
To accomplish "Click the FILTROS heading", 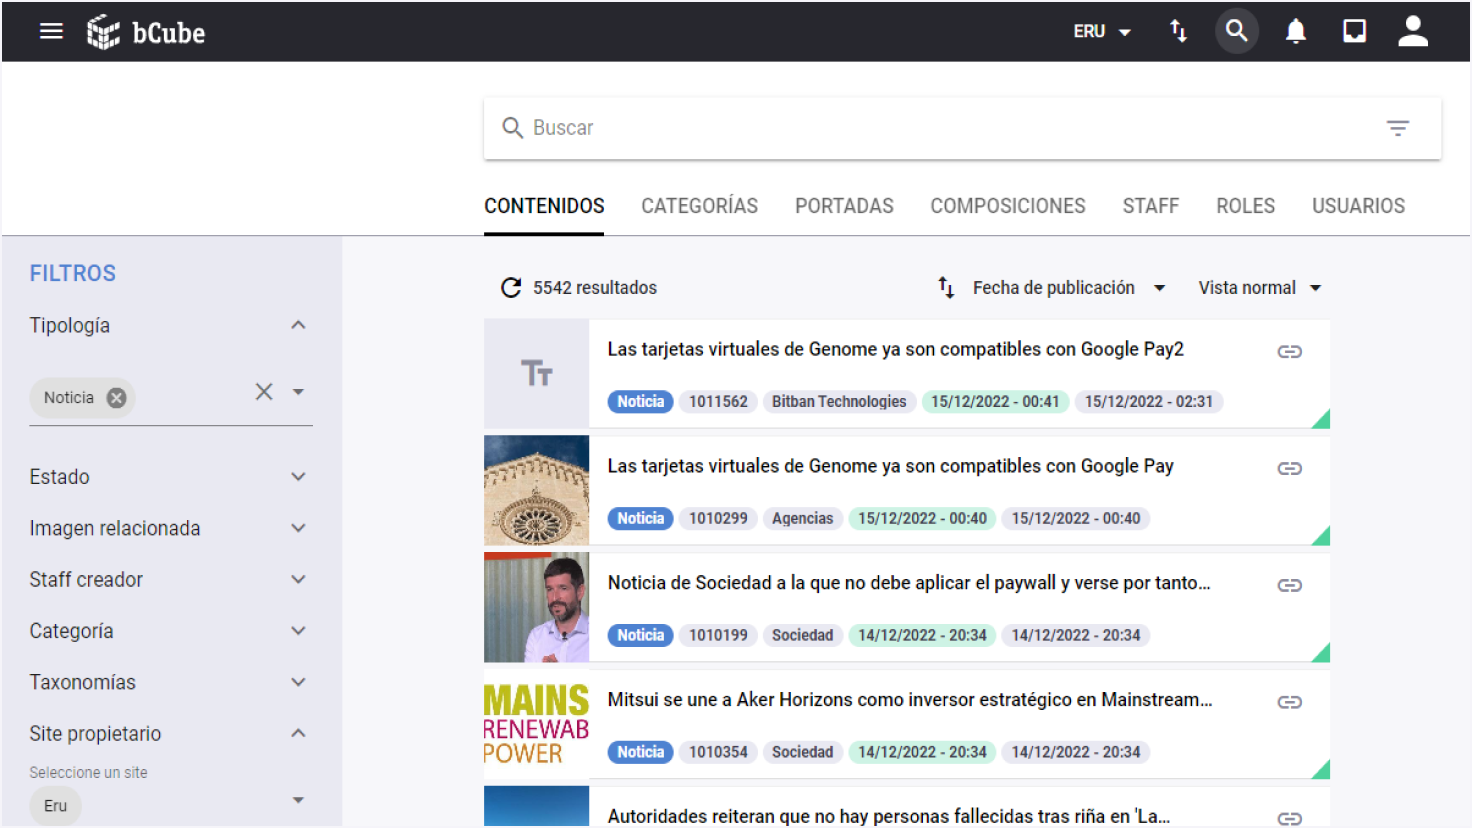I will [x=72, y=273].
